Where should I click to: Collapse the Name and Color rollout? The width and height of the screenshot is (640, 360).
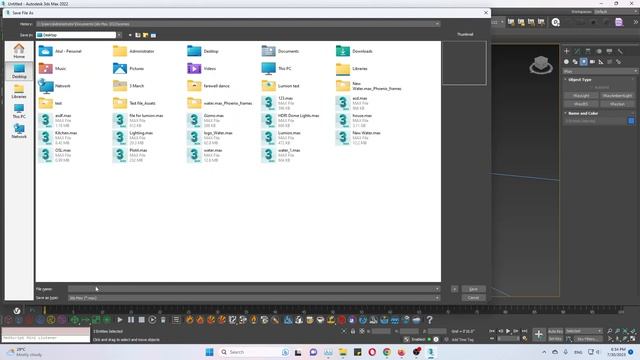point(582,113)
